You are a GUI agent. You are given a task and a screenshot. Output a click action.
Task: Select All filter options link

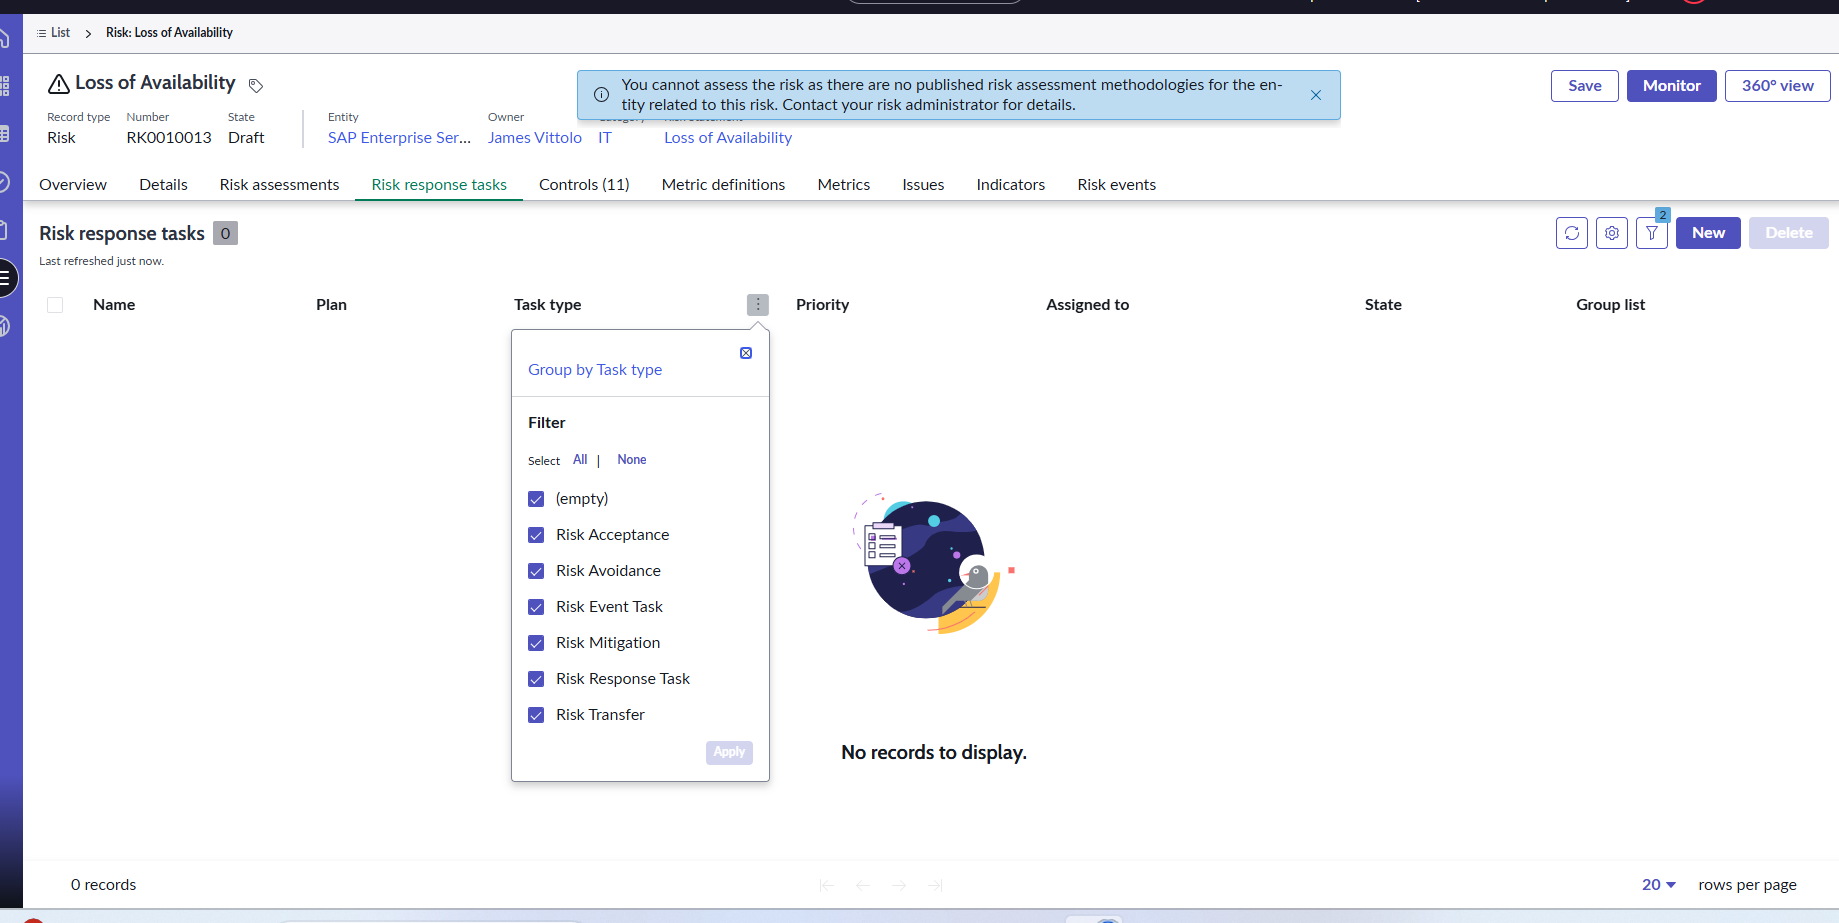(x=580, y=460)
